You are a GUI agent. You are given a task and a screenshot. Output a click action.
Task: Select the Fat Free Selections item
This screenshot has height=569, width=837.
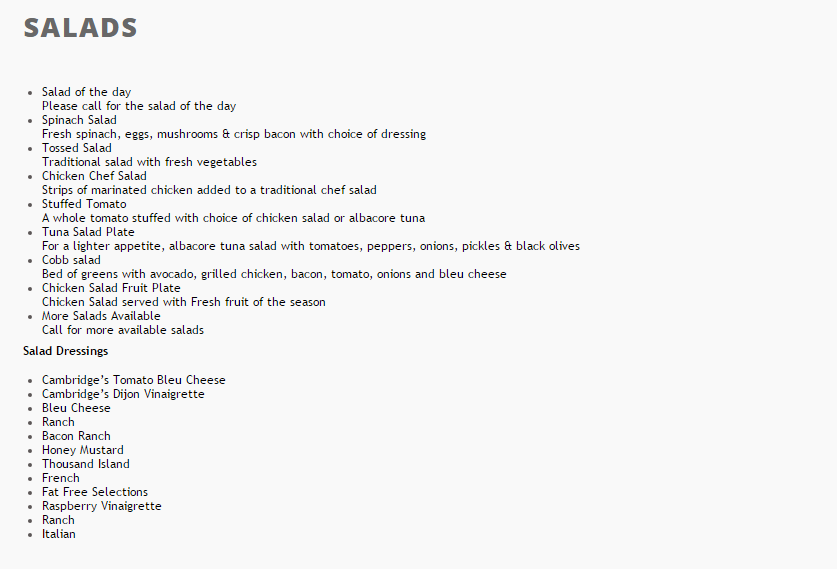pos(95,492)
